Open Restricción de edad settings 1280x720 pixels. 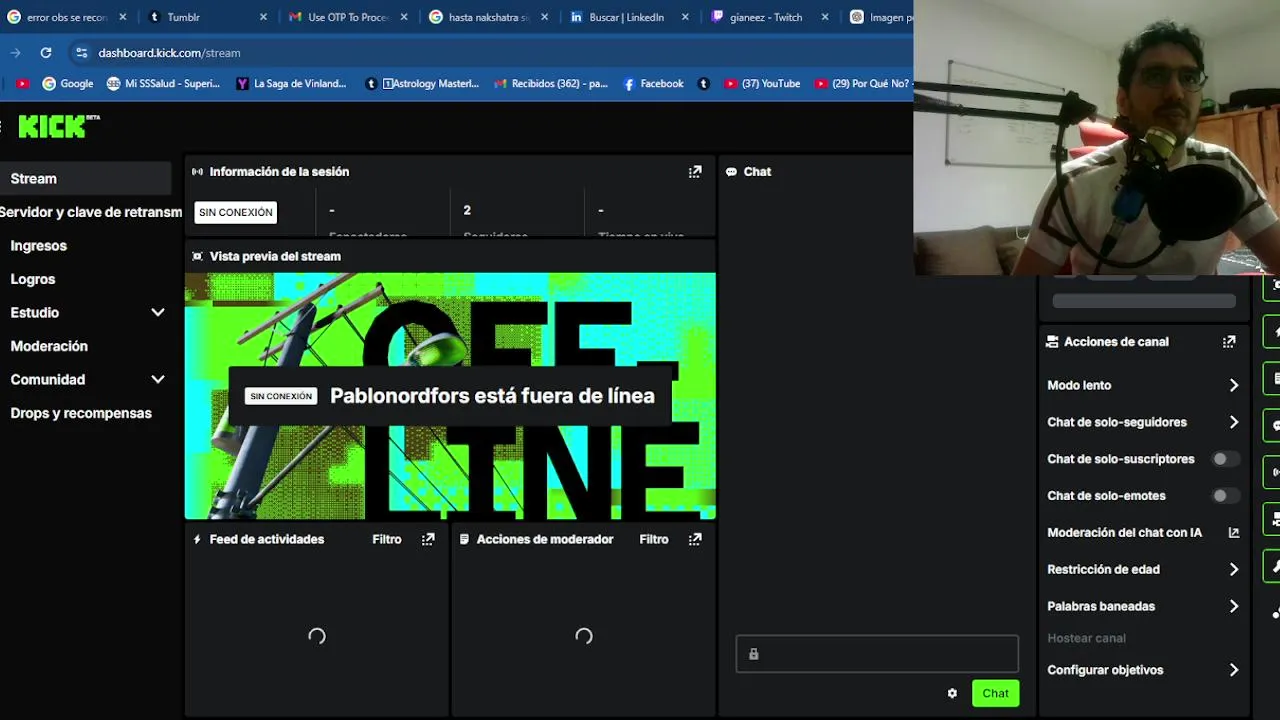1143,569
